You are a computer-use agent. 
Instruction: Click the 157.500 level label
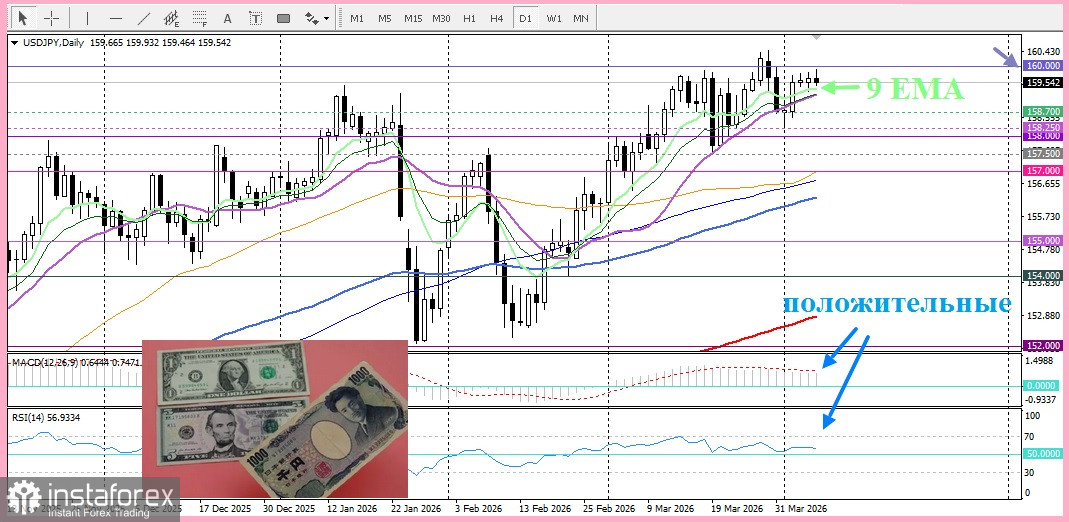1043,154
